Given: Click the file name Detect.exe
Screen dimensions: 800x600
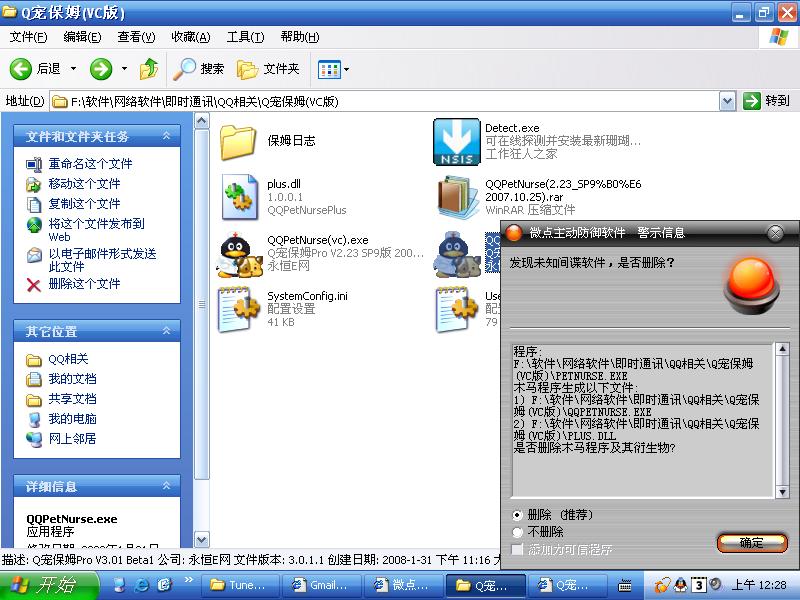Looking at the screenshot, I should click(x=512, y=128).
